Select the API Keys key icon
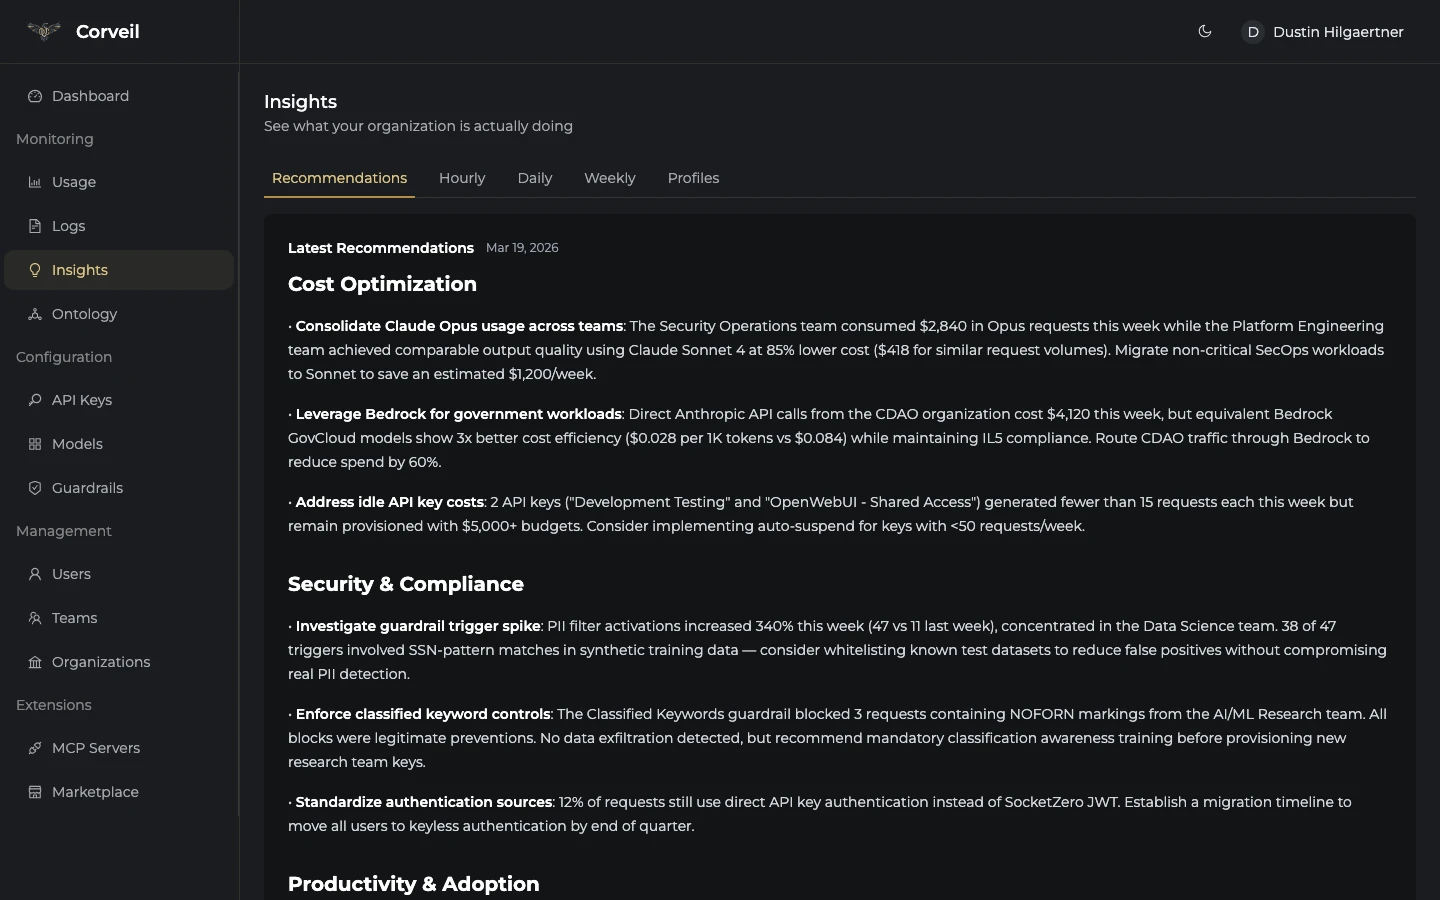Screen dimensions: 1440x900 (34, 400)
